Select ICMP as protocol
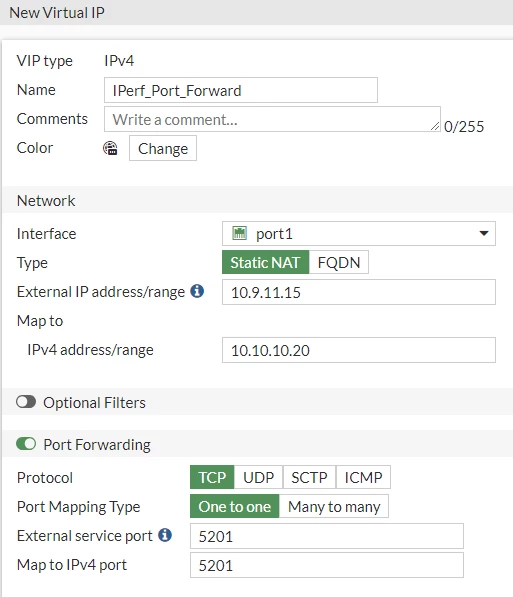 click(x=363, y=477)
